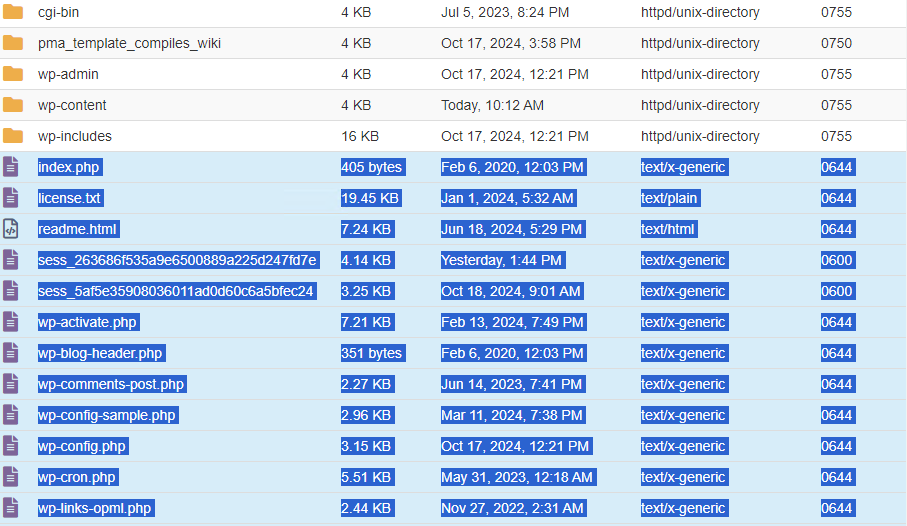Click the index.php file icon

pyautogui.click(x=10, y=167)
